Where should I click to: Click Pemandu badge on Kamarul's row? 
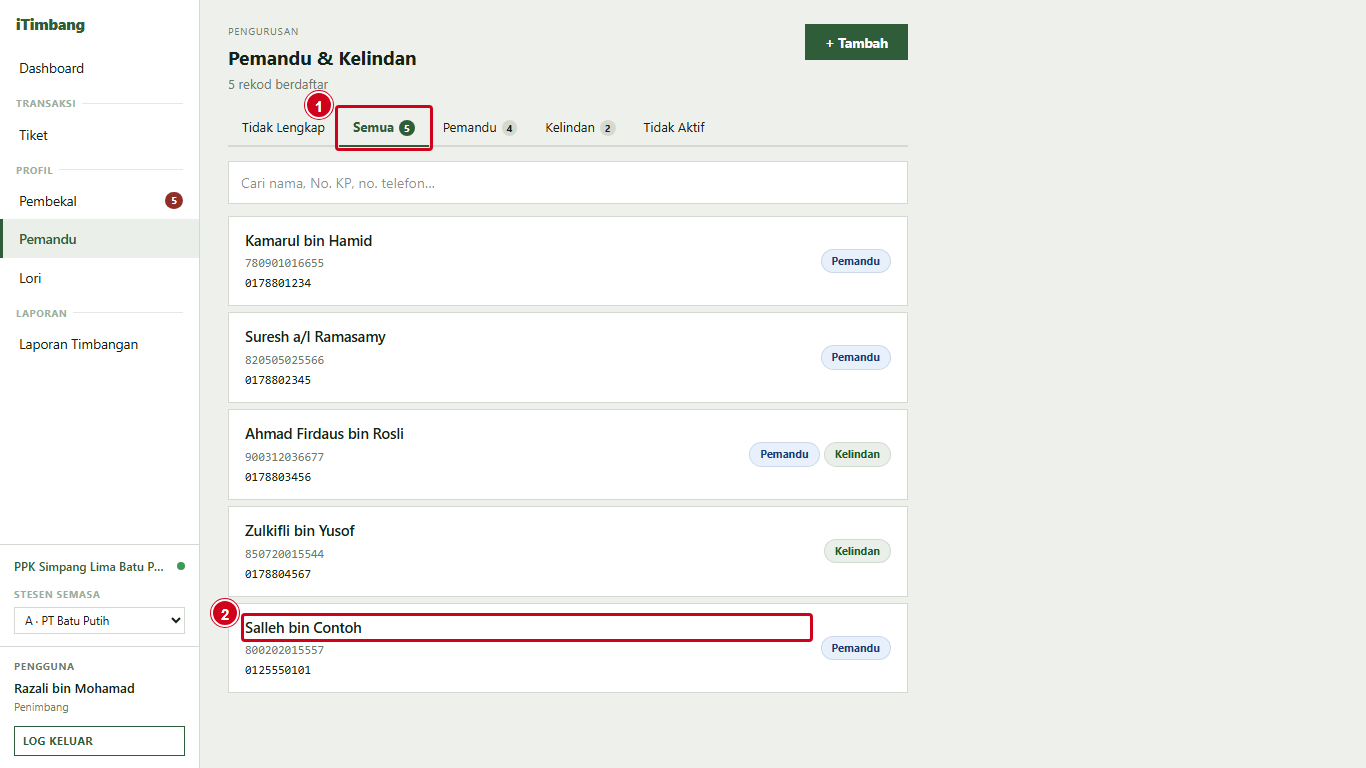[856, 261]
